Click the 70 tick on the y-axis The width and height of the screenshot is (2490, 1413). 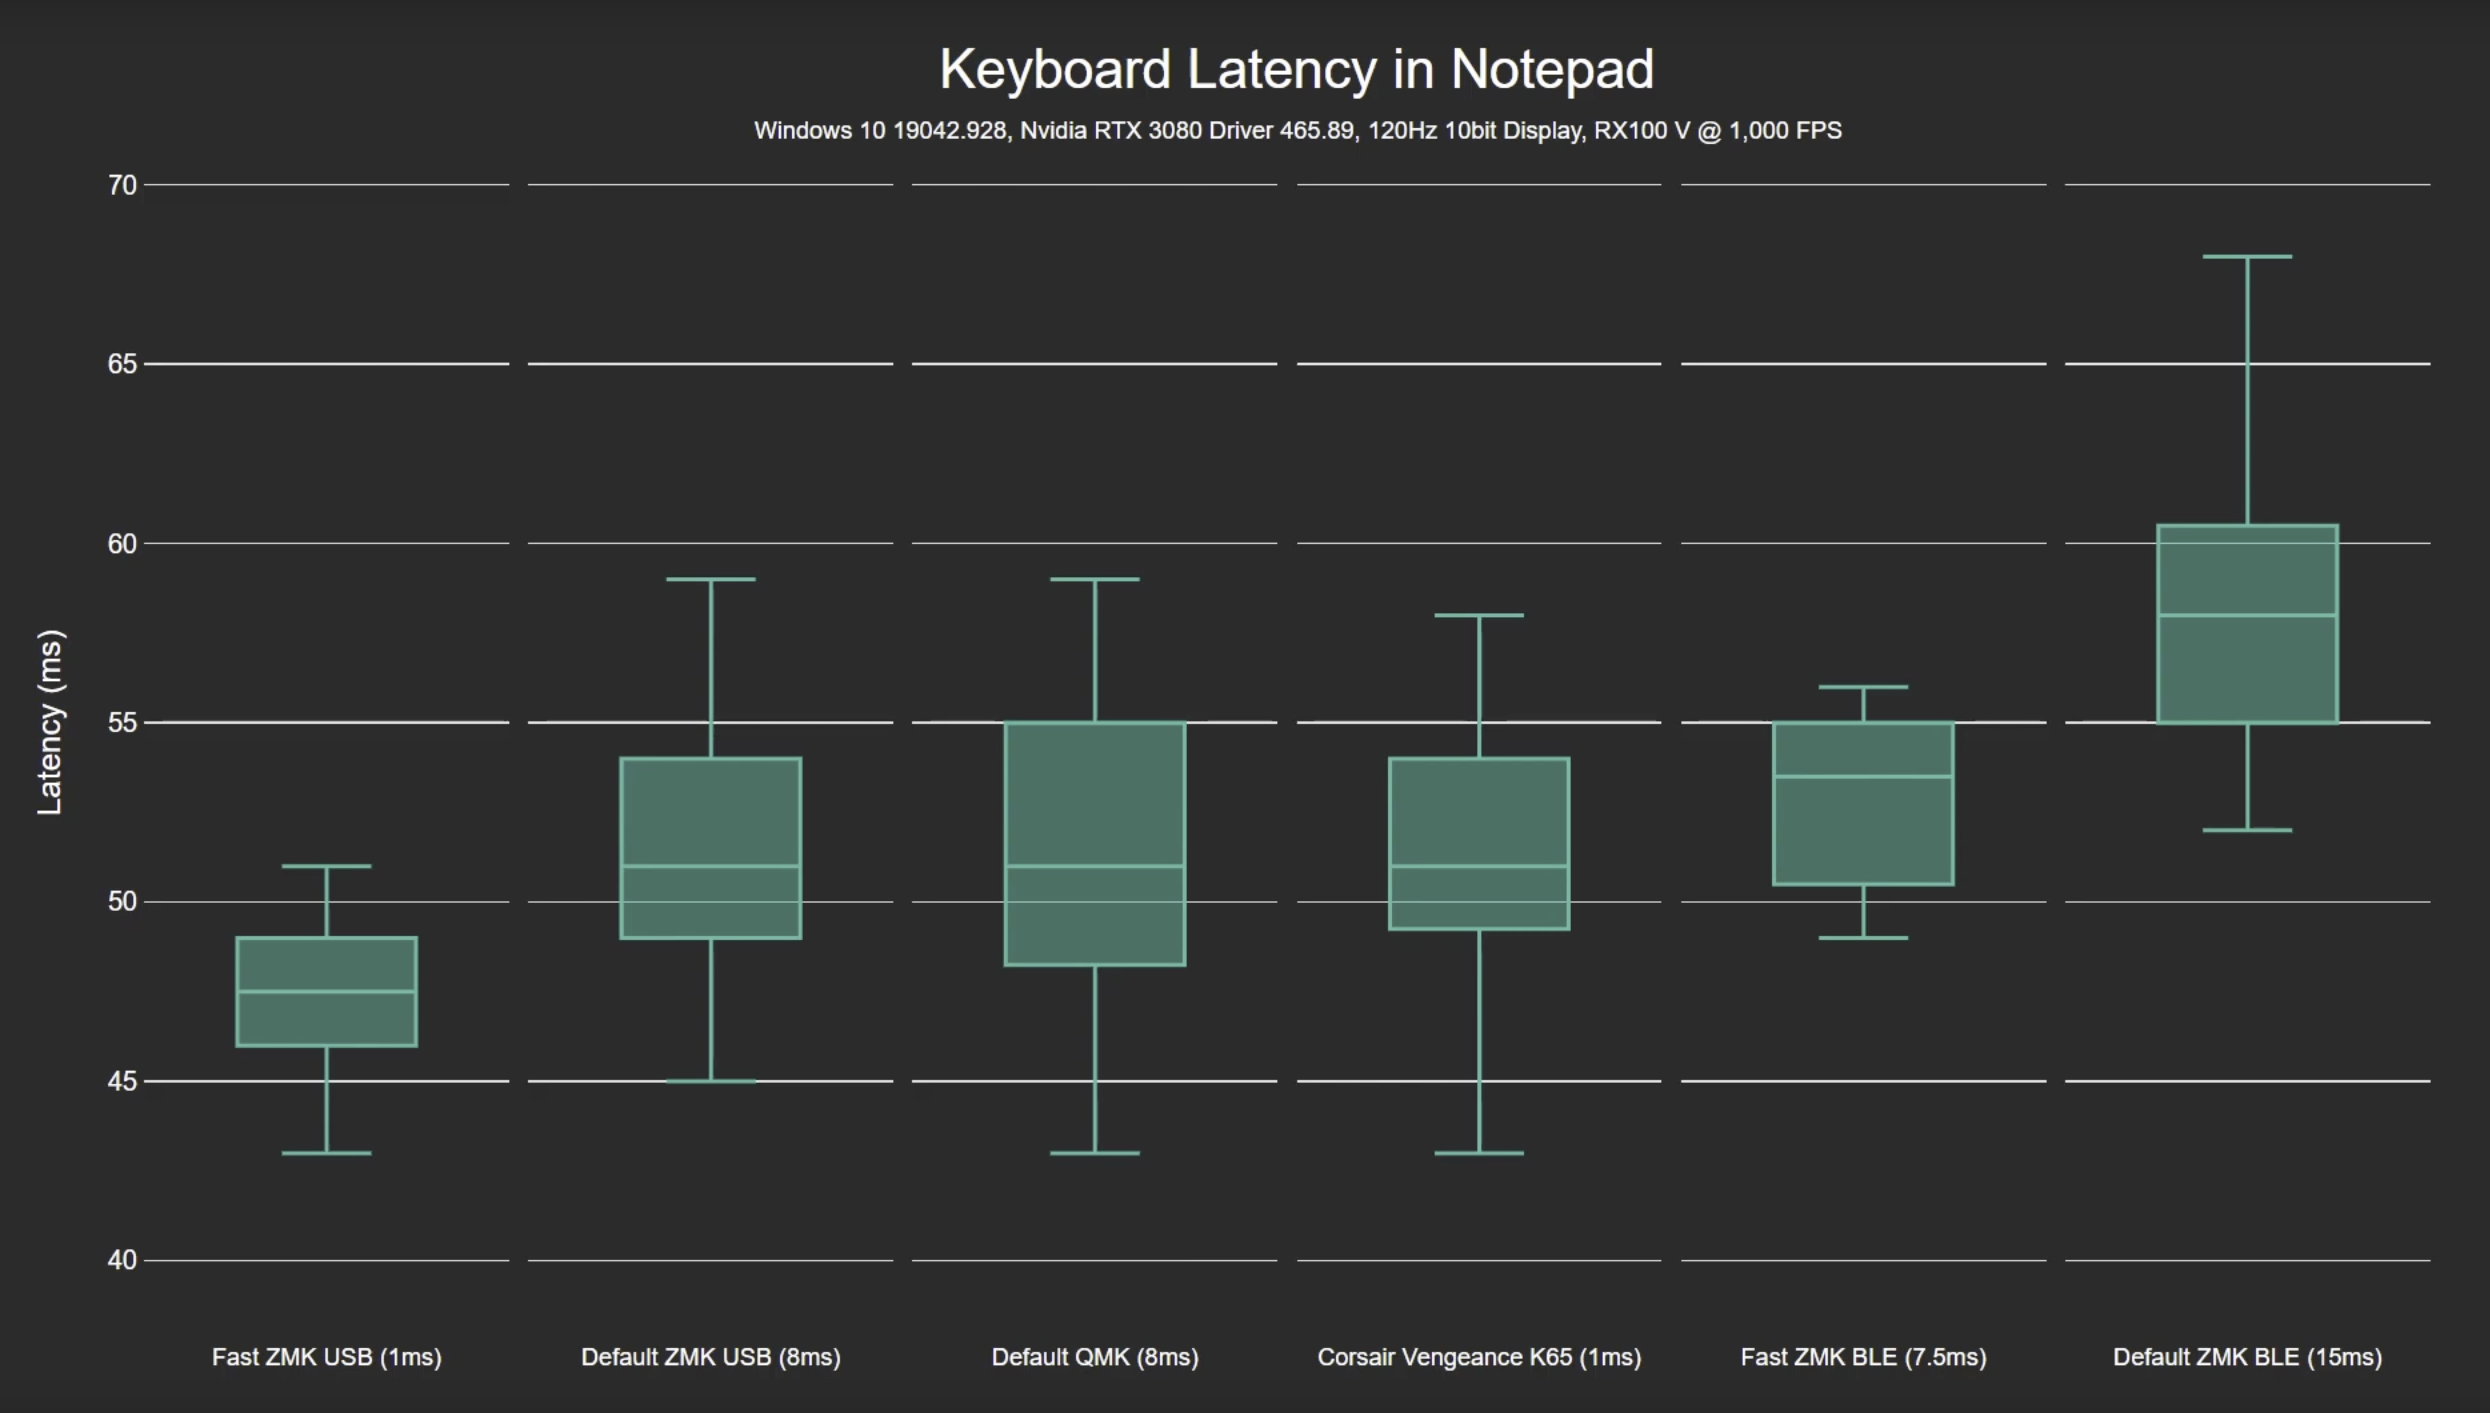pos(122,185)
